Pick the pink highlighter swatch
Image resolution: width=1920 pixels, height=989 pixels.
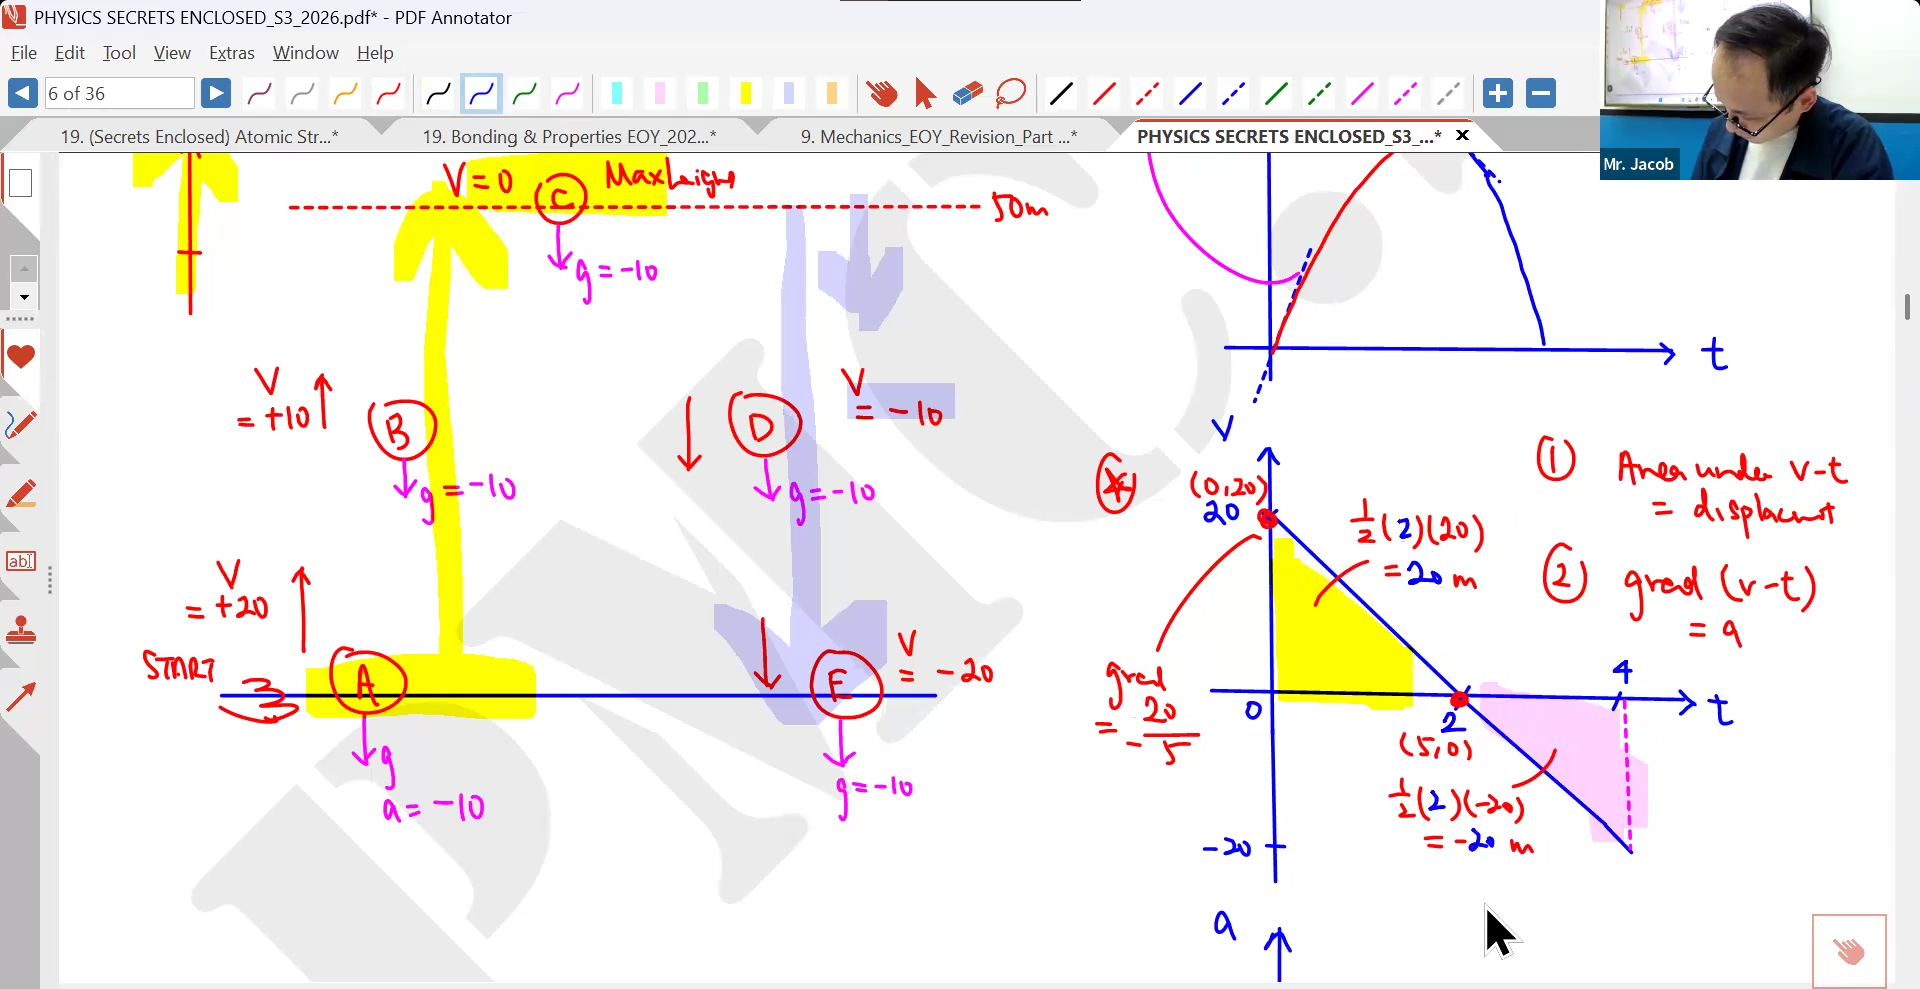(660, 94)
